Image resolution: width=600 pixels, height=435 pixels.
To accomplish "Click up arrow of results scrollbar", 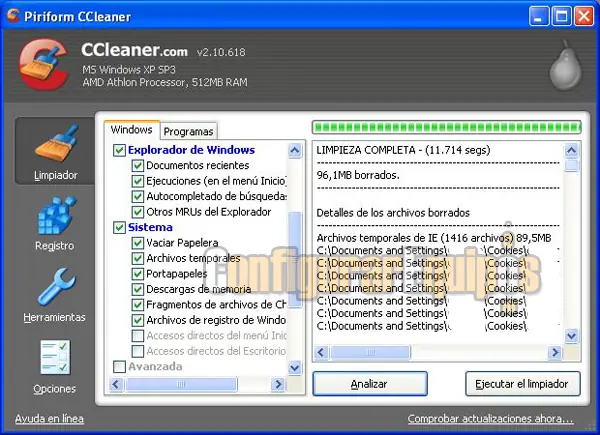I will (x=571, y=150).
